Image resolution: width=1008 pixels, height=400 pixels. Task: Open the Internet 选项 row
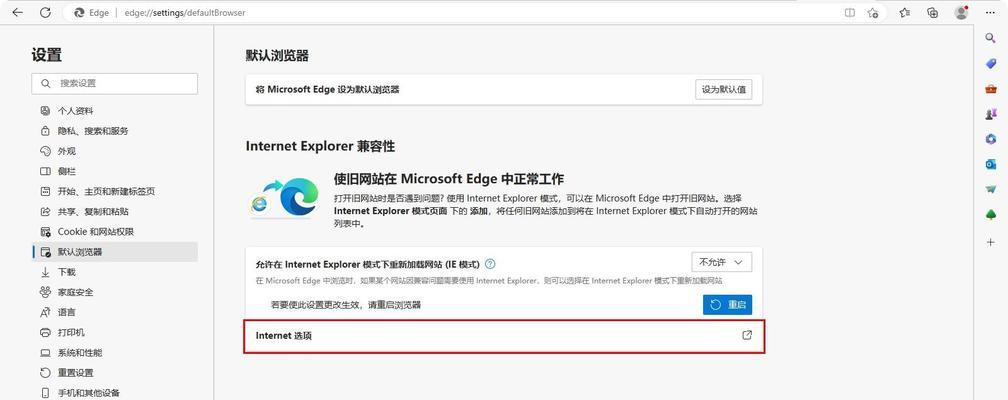tap(504, 336)
